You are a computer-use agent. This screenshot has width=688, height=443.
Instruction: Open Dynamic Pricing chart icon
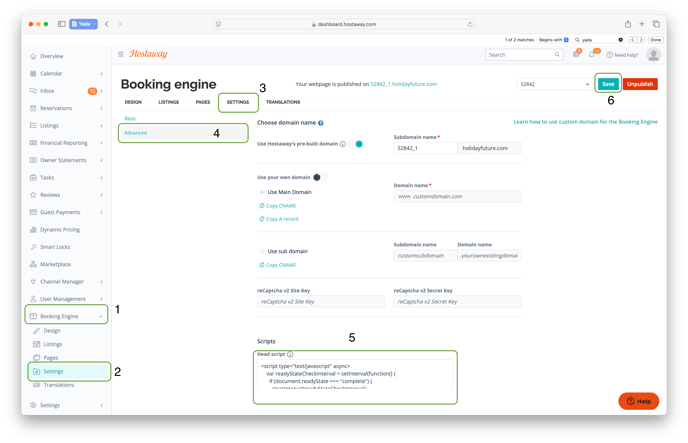(33, 229)
